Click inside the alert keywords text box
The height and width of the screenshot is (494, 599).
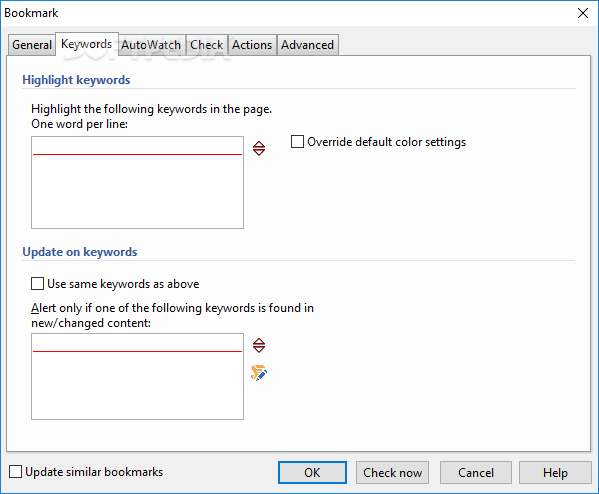[x=138, y=376]
